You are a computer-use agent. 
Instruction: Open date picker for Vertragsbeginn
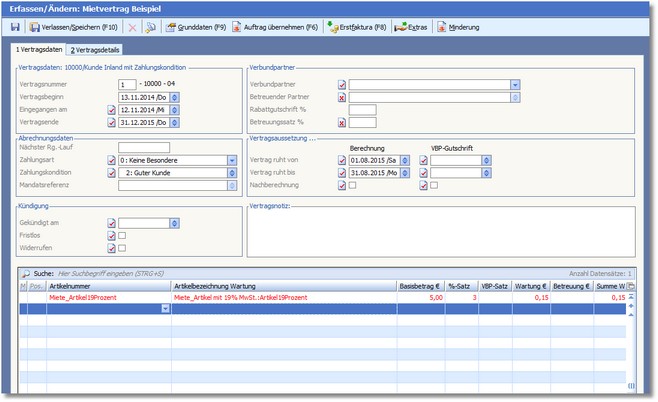175,97
